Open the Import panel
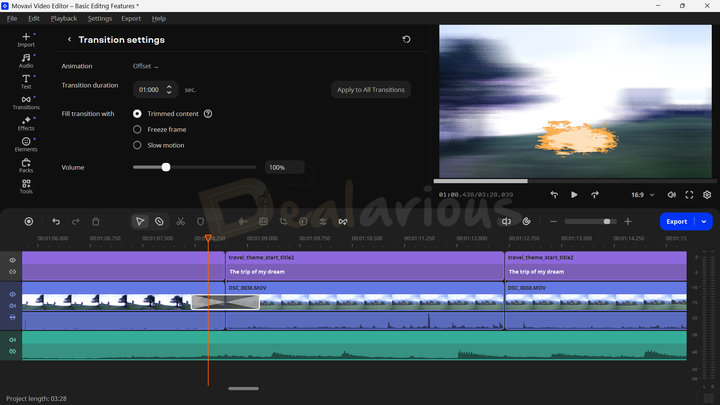The width and height of the screenshot is (720, 405). (26, 40)
